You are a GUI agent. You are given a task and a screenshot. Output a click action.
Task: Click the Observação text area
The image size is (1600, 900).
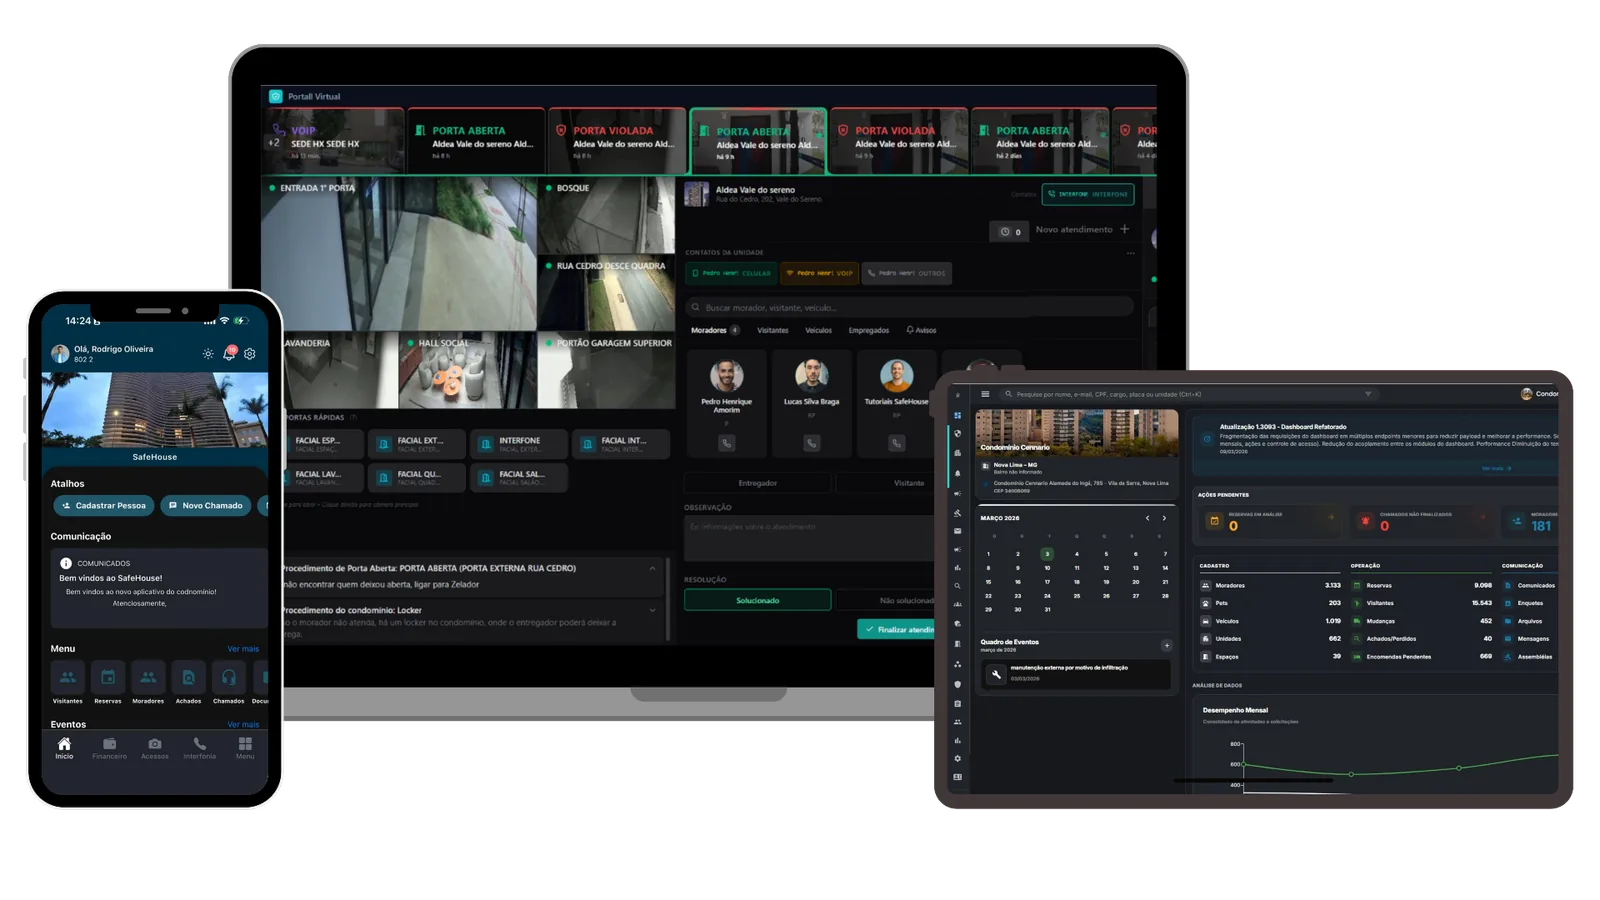pos(810,539)
